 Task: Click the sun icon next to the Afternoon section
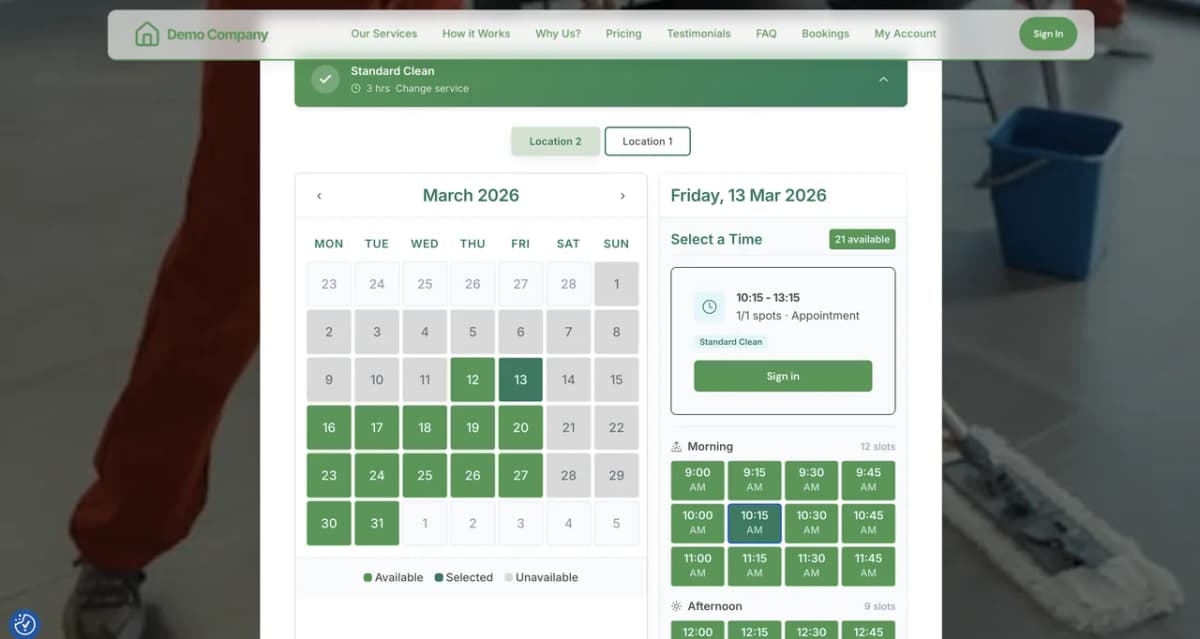pyautogui.click(x=677, y=606)
